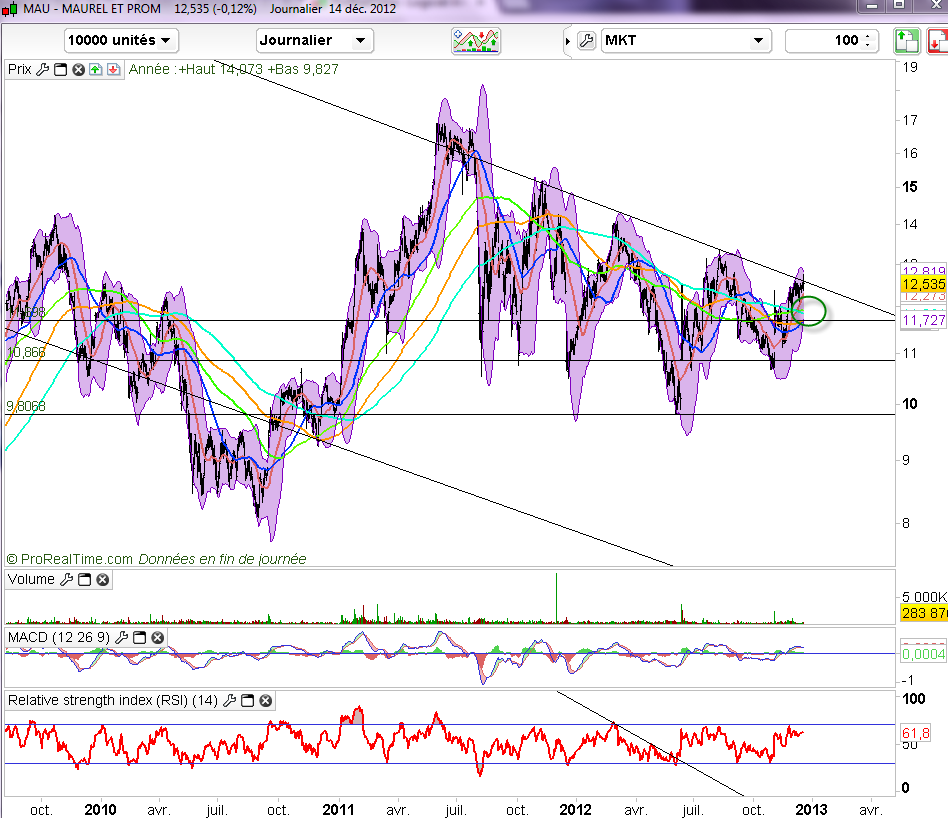Maximize the RSI panel window

coord(250,701)
